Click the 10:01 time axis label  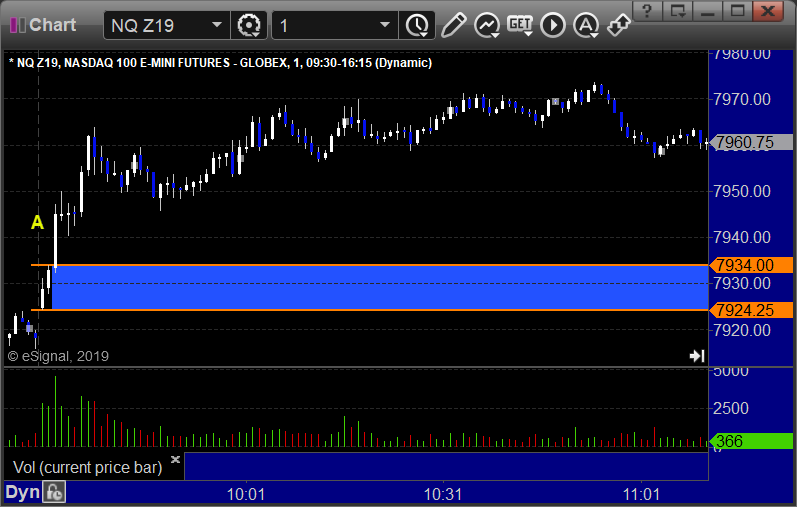(x=246, y=494)
